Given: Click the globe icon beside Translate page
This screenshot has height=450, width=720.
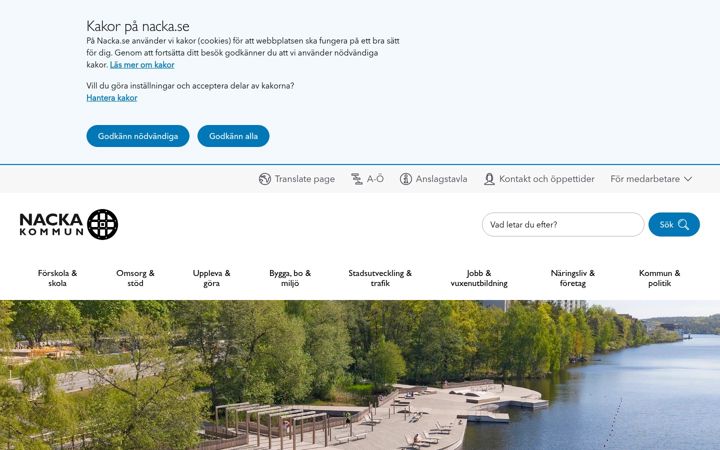Looking at the screenshot, I should pyautogui.click(x=265, y=179).
